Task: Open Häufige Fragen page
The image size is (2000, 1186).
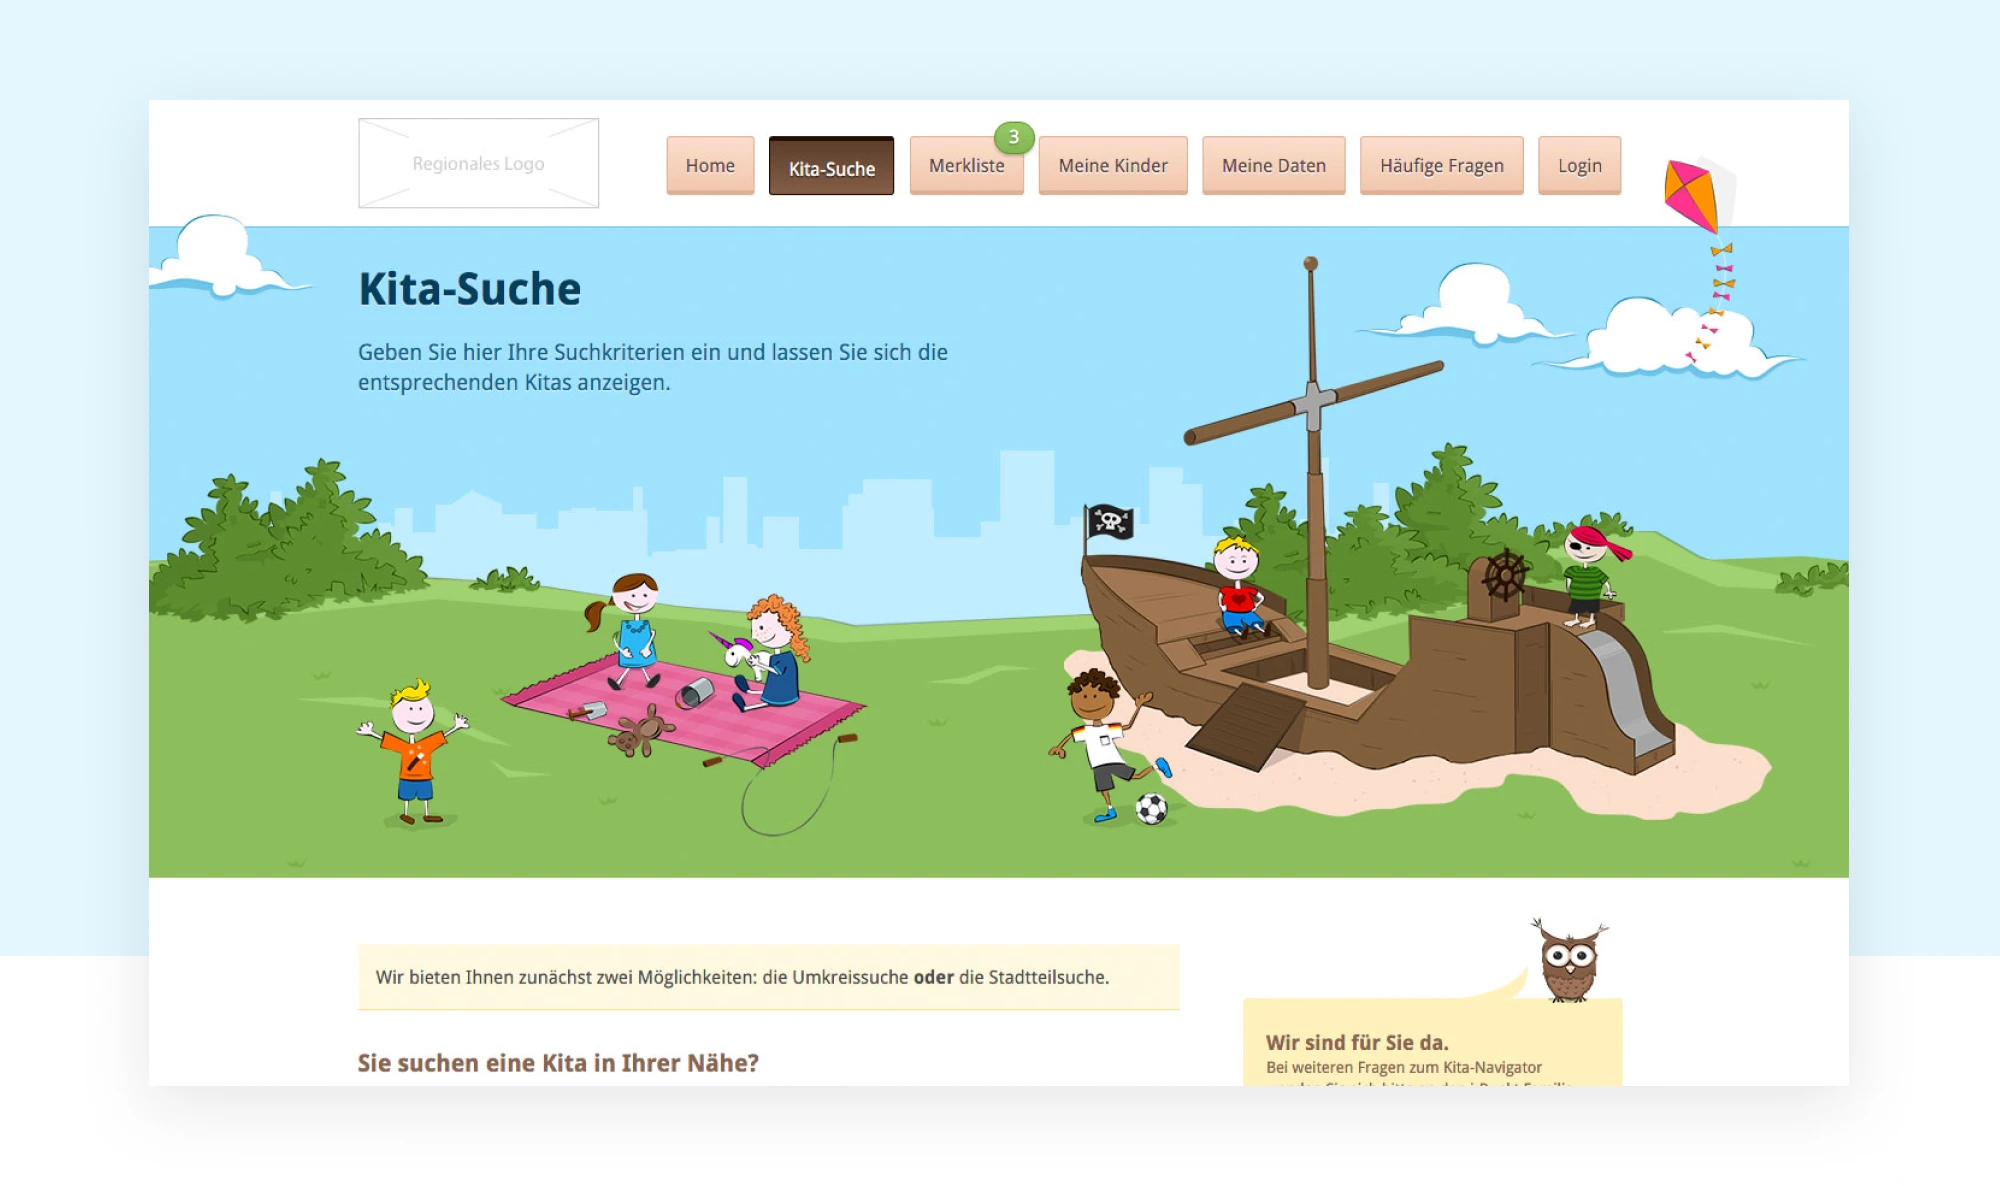Action: click(1441, 166)
